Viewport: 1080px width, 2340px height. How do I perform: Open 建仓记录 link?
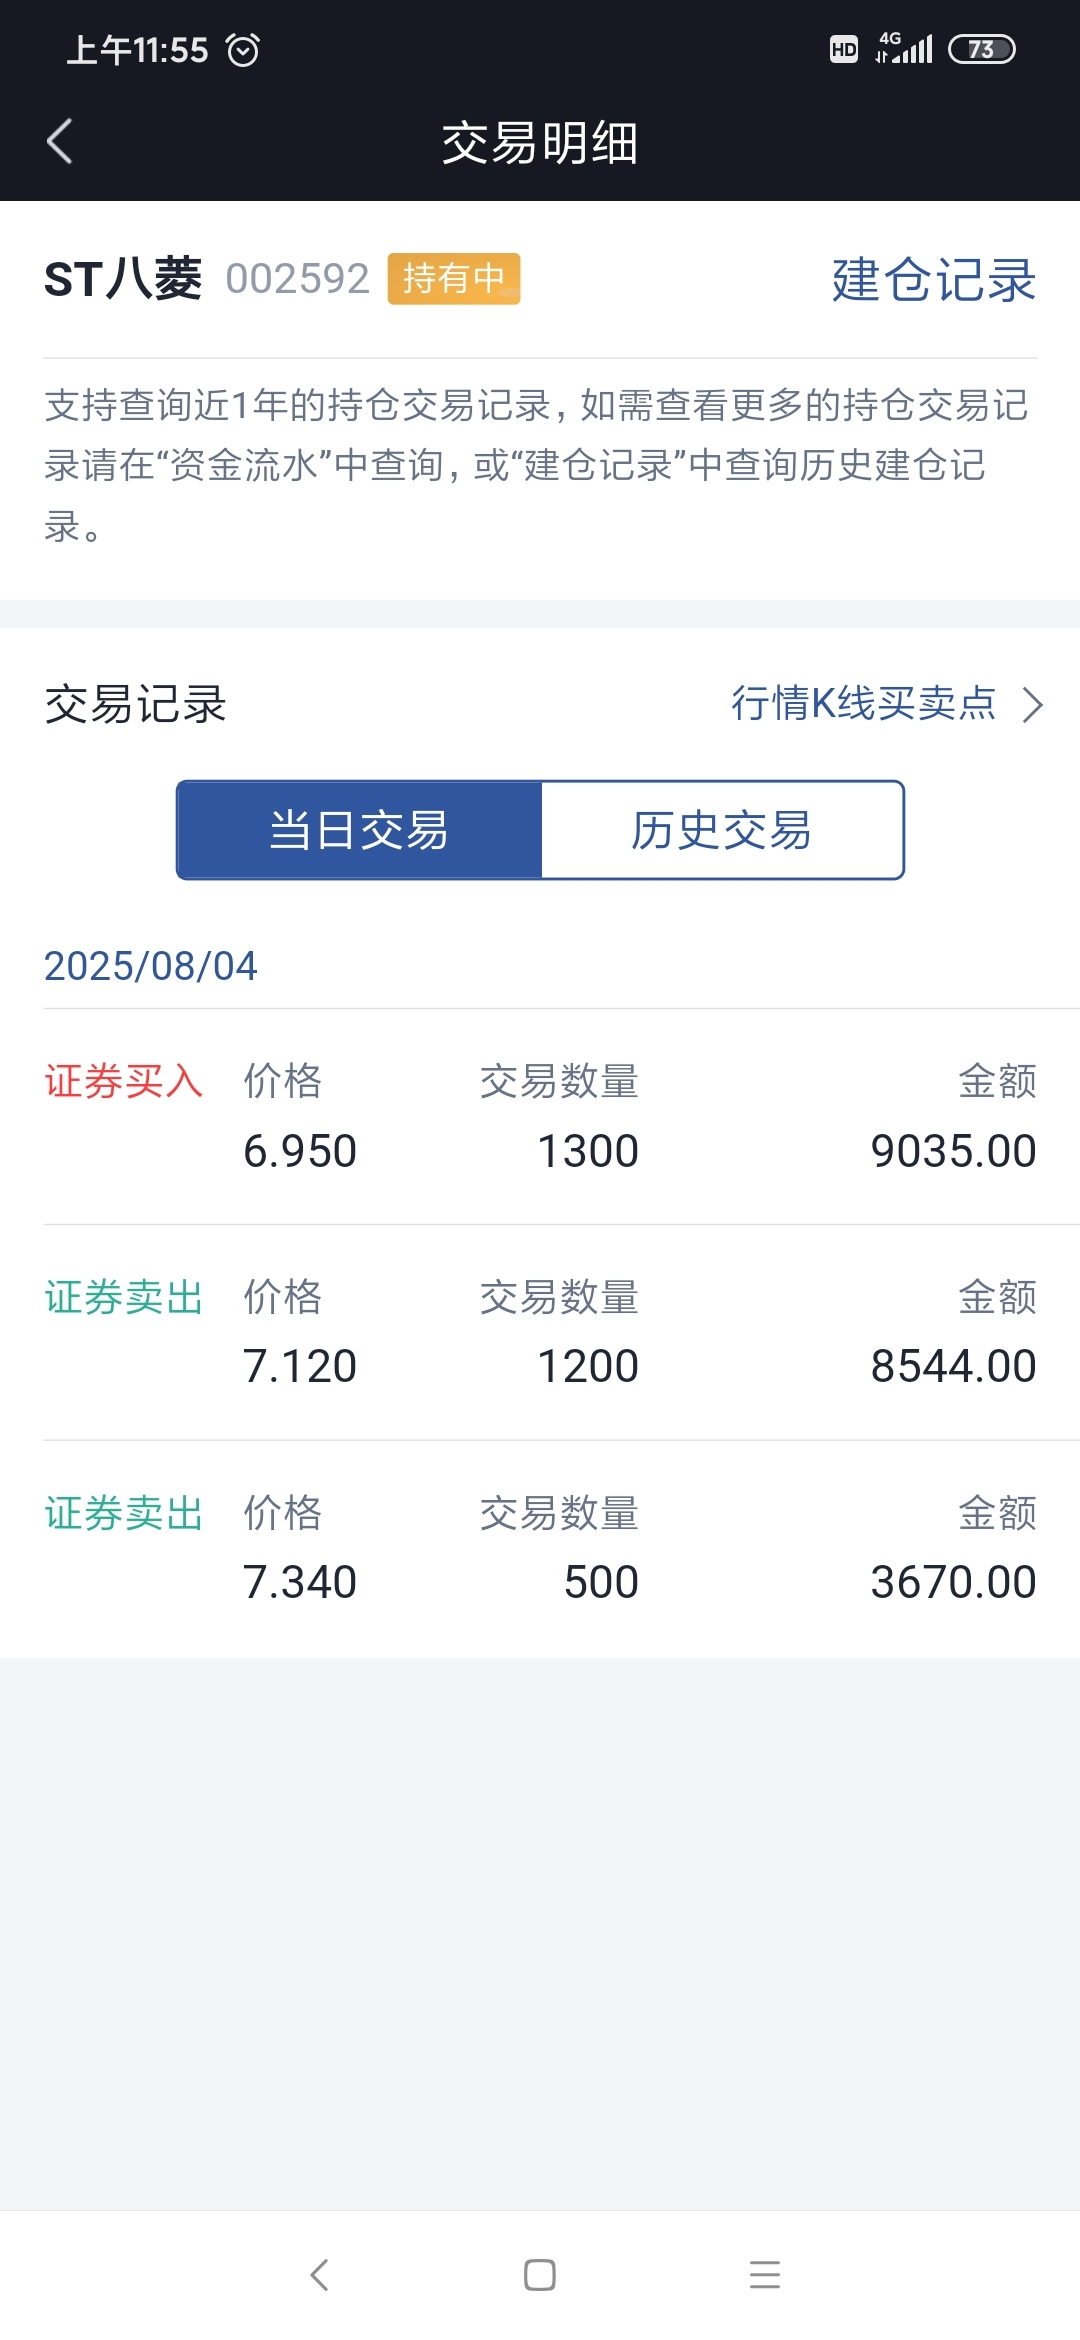tap(934, 279)
